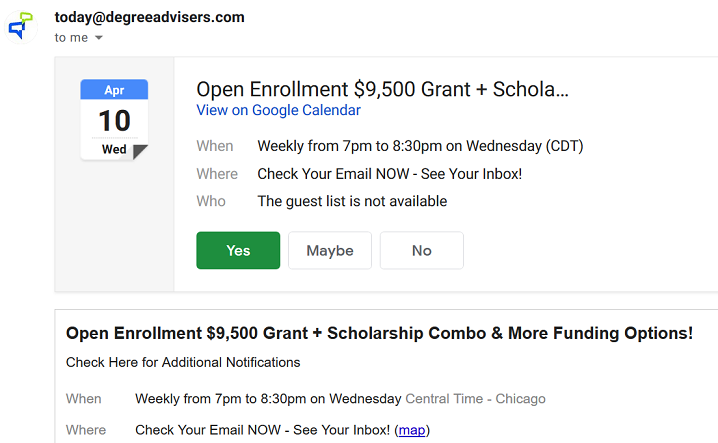Image resolution: width=718 pixels, height=443 pixels.
Task: Click the Central Time - Chicago timezone text
Action: 475,399
